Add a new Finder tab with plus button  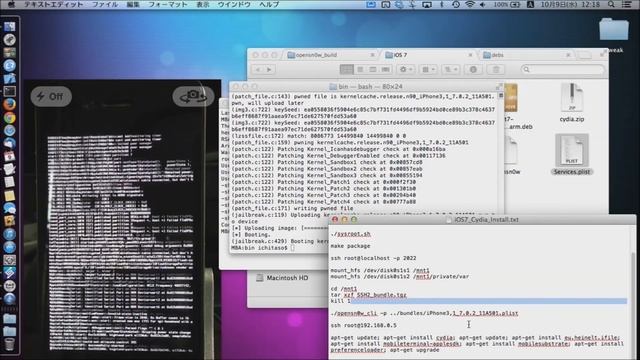[586, 55]
